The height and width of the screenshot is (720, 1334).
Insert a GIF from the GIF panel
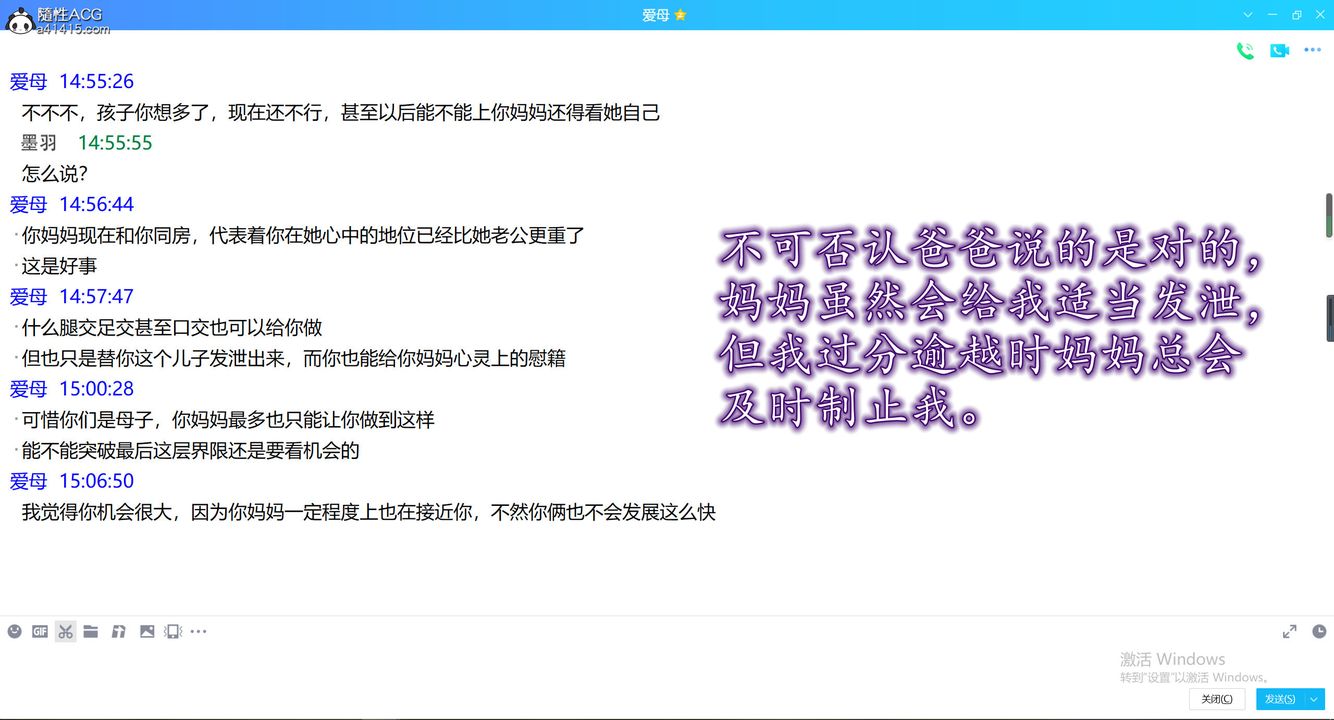pos(39,631)
